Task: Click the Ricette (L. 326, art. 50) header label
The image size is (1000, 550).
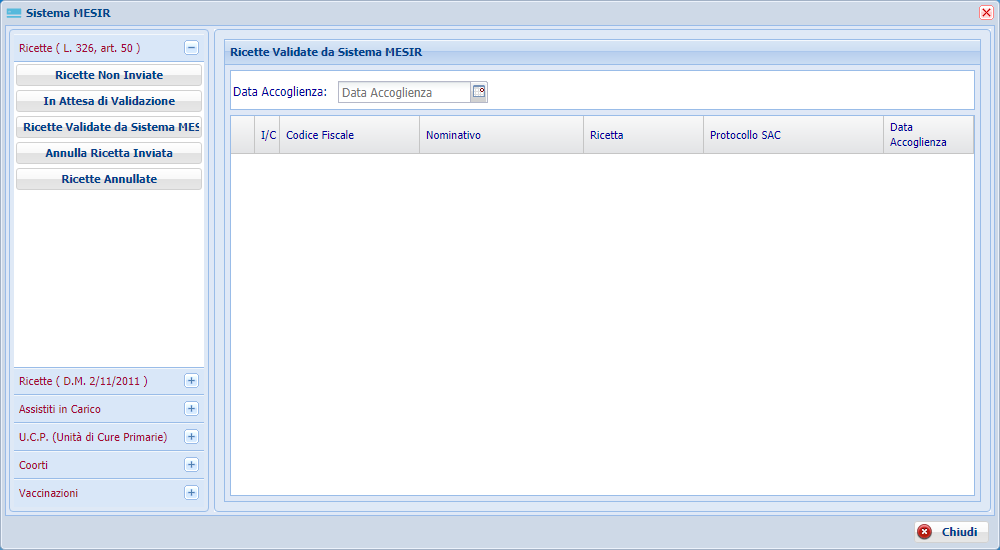Action: click(80, 48)
